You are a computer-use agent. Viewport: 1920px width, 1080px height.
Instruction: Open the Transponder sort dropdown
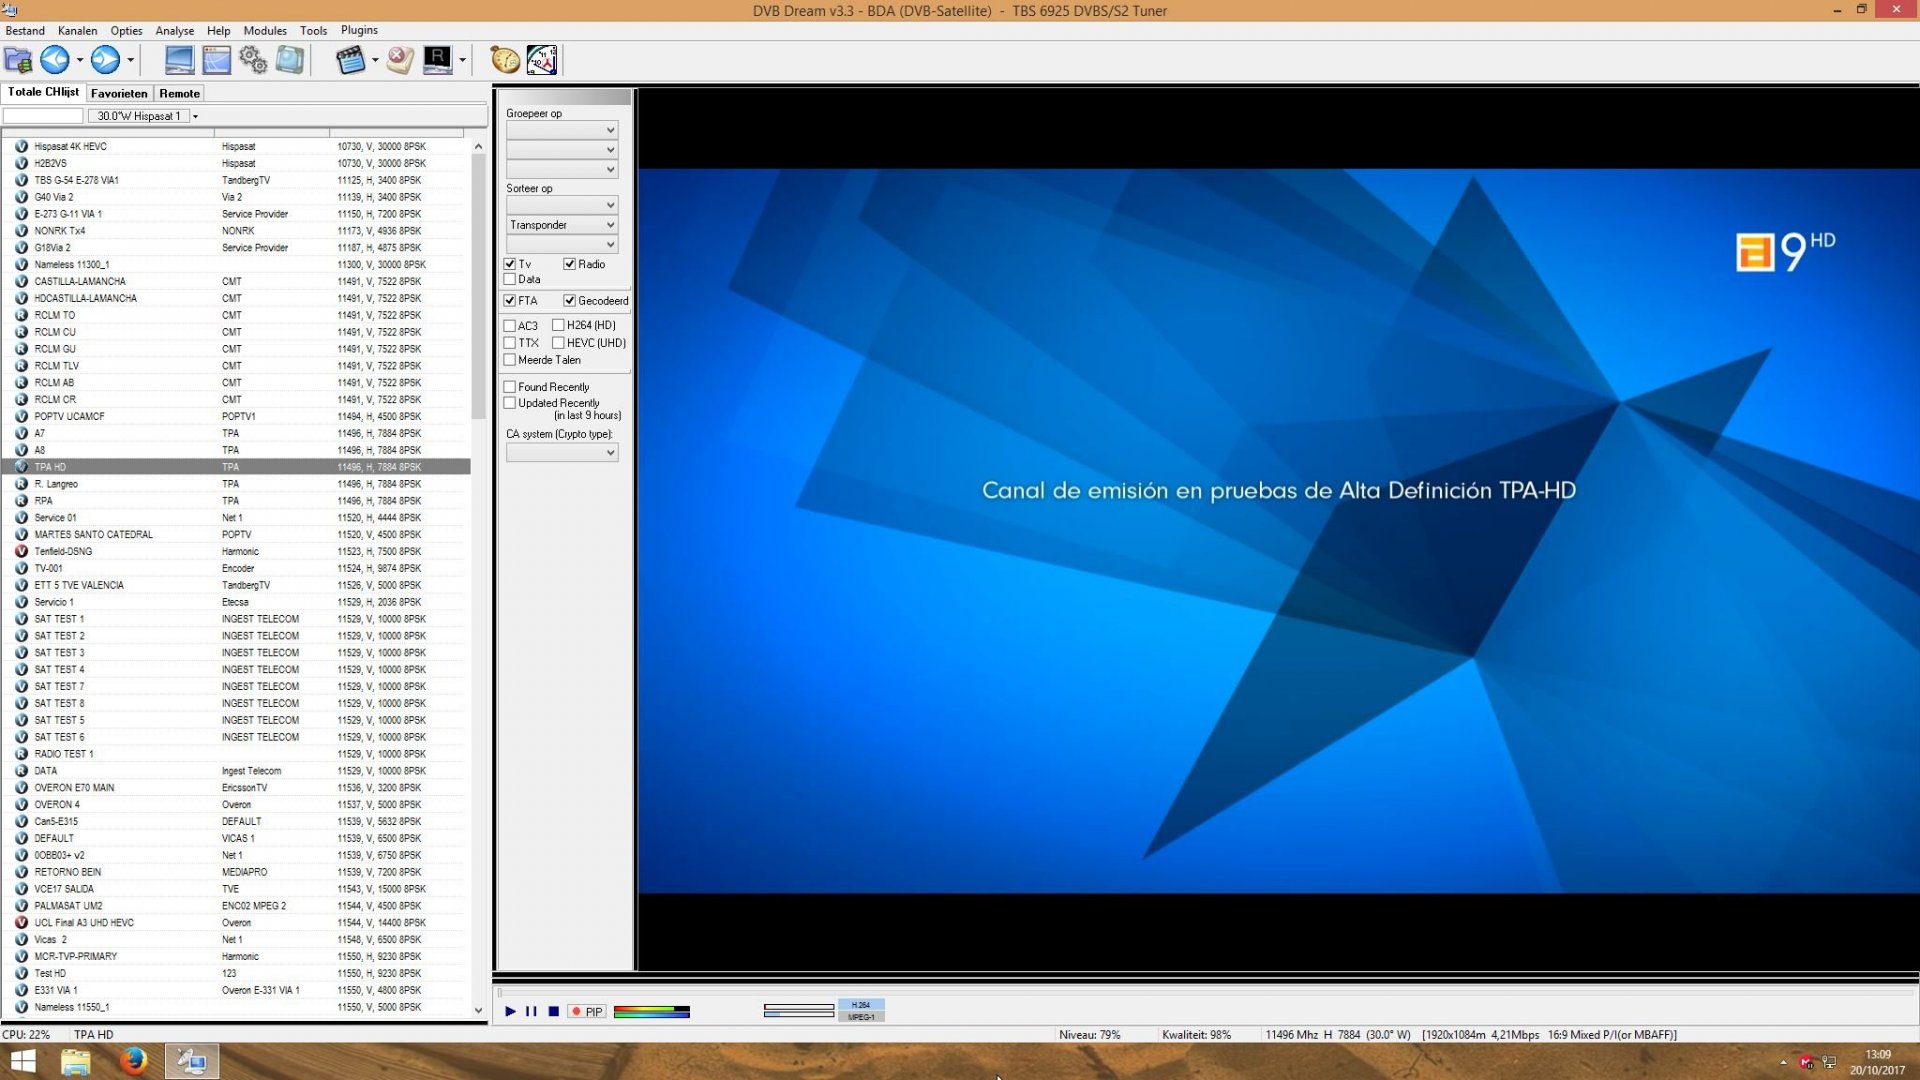562,225
